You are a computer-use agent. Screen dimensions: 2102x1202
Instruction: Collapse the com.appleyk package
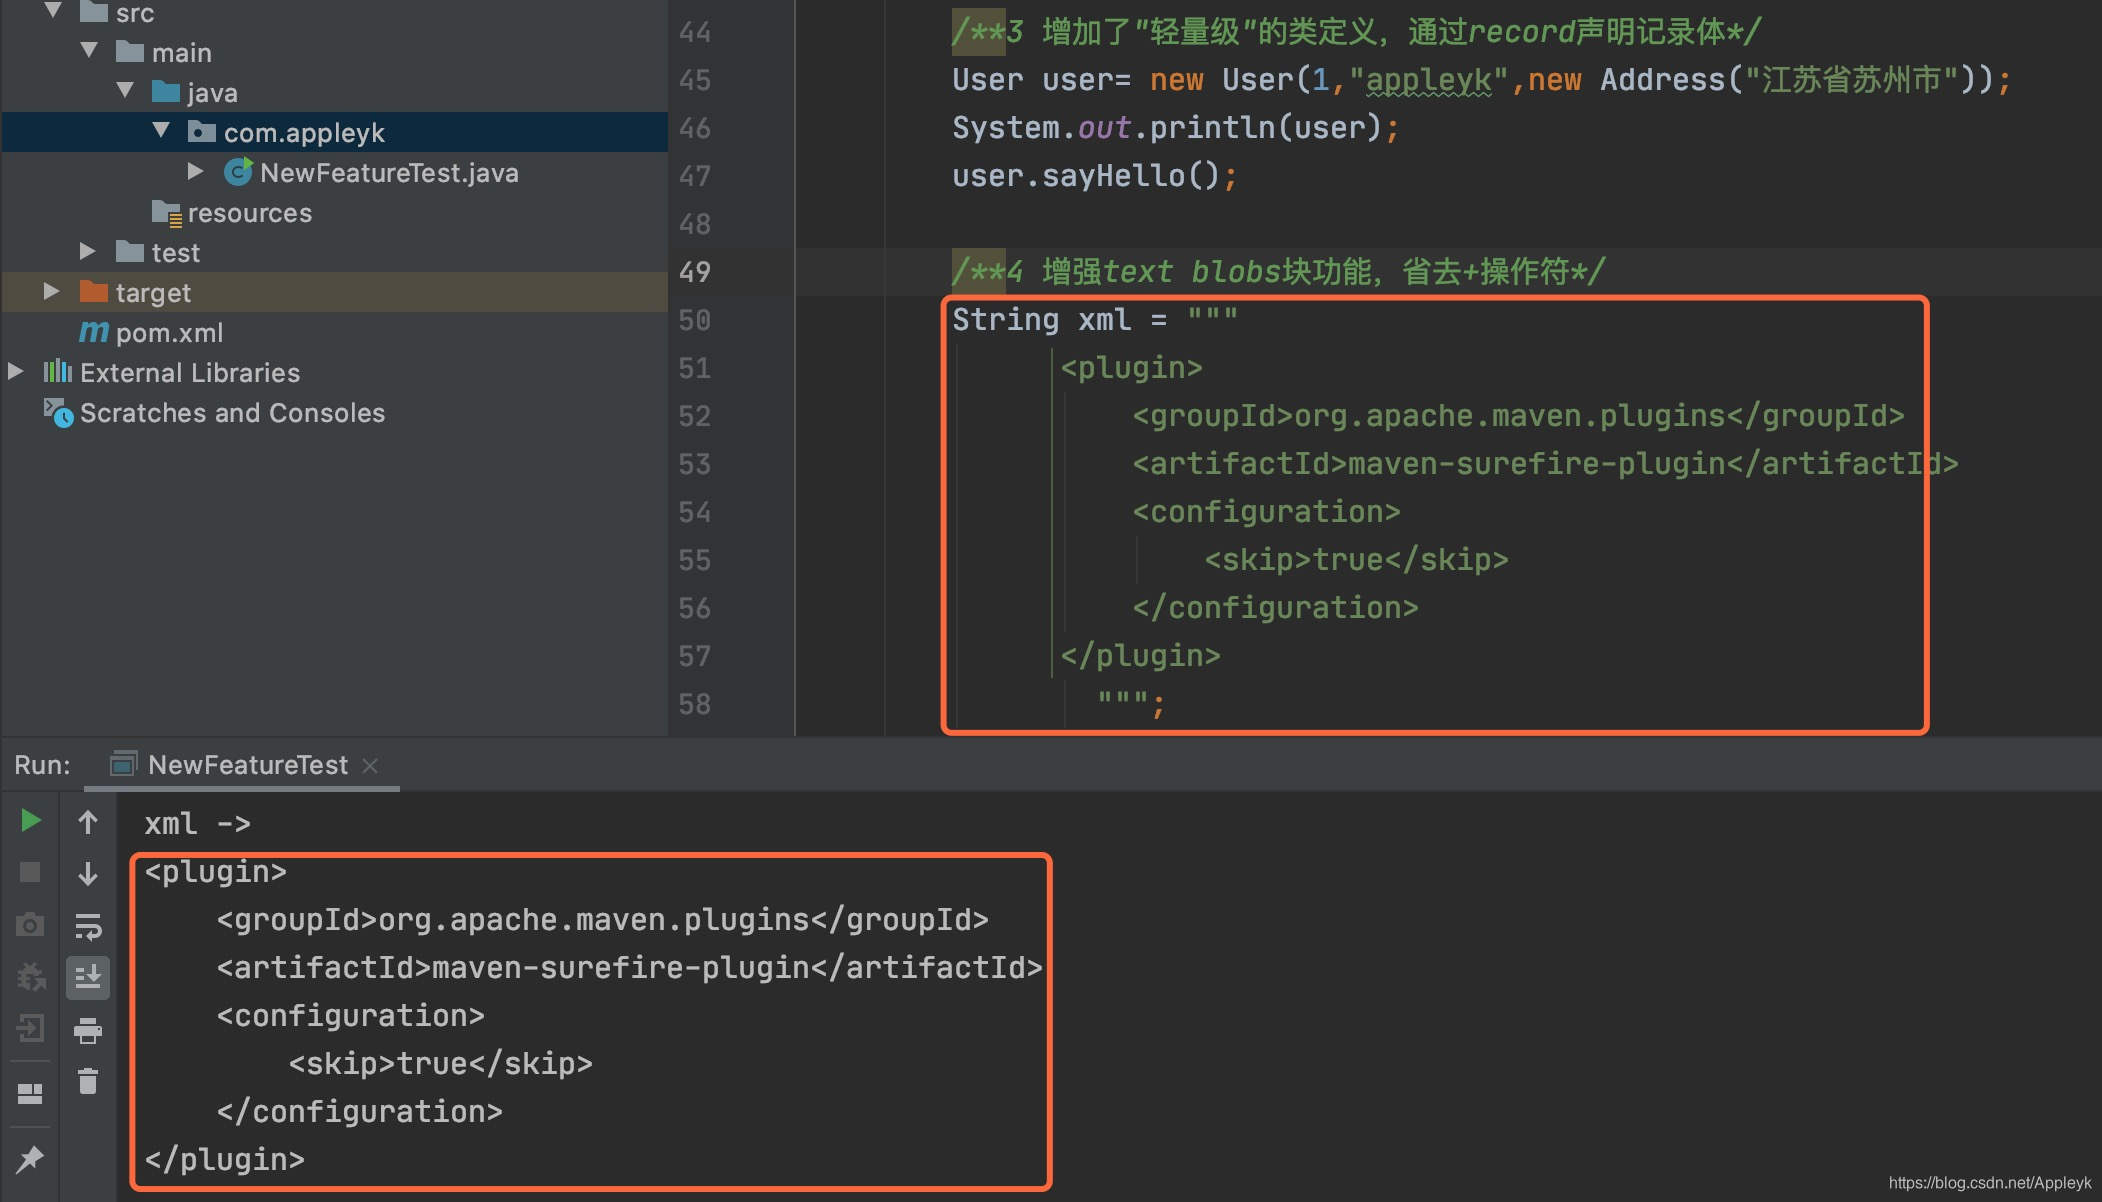coord(161,130)
